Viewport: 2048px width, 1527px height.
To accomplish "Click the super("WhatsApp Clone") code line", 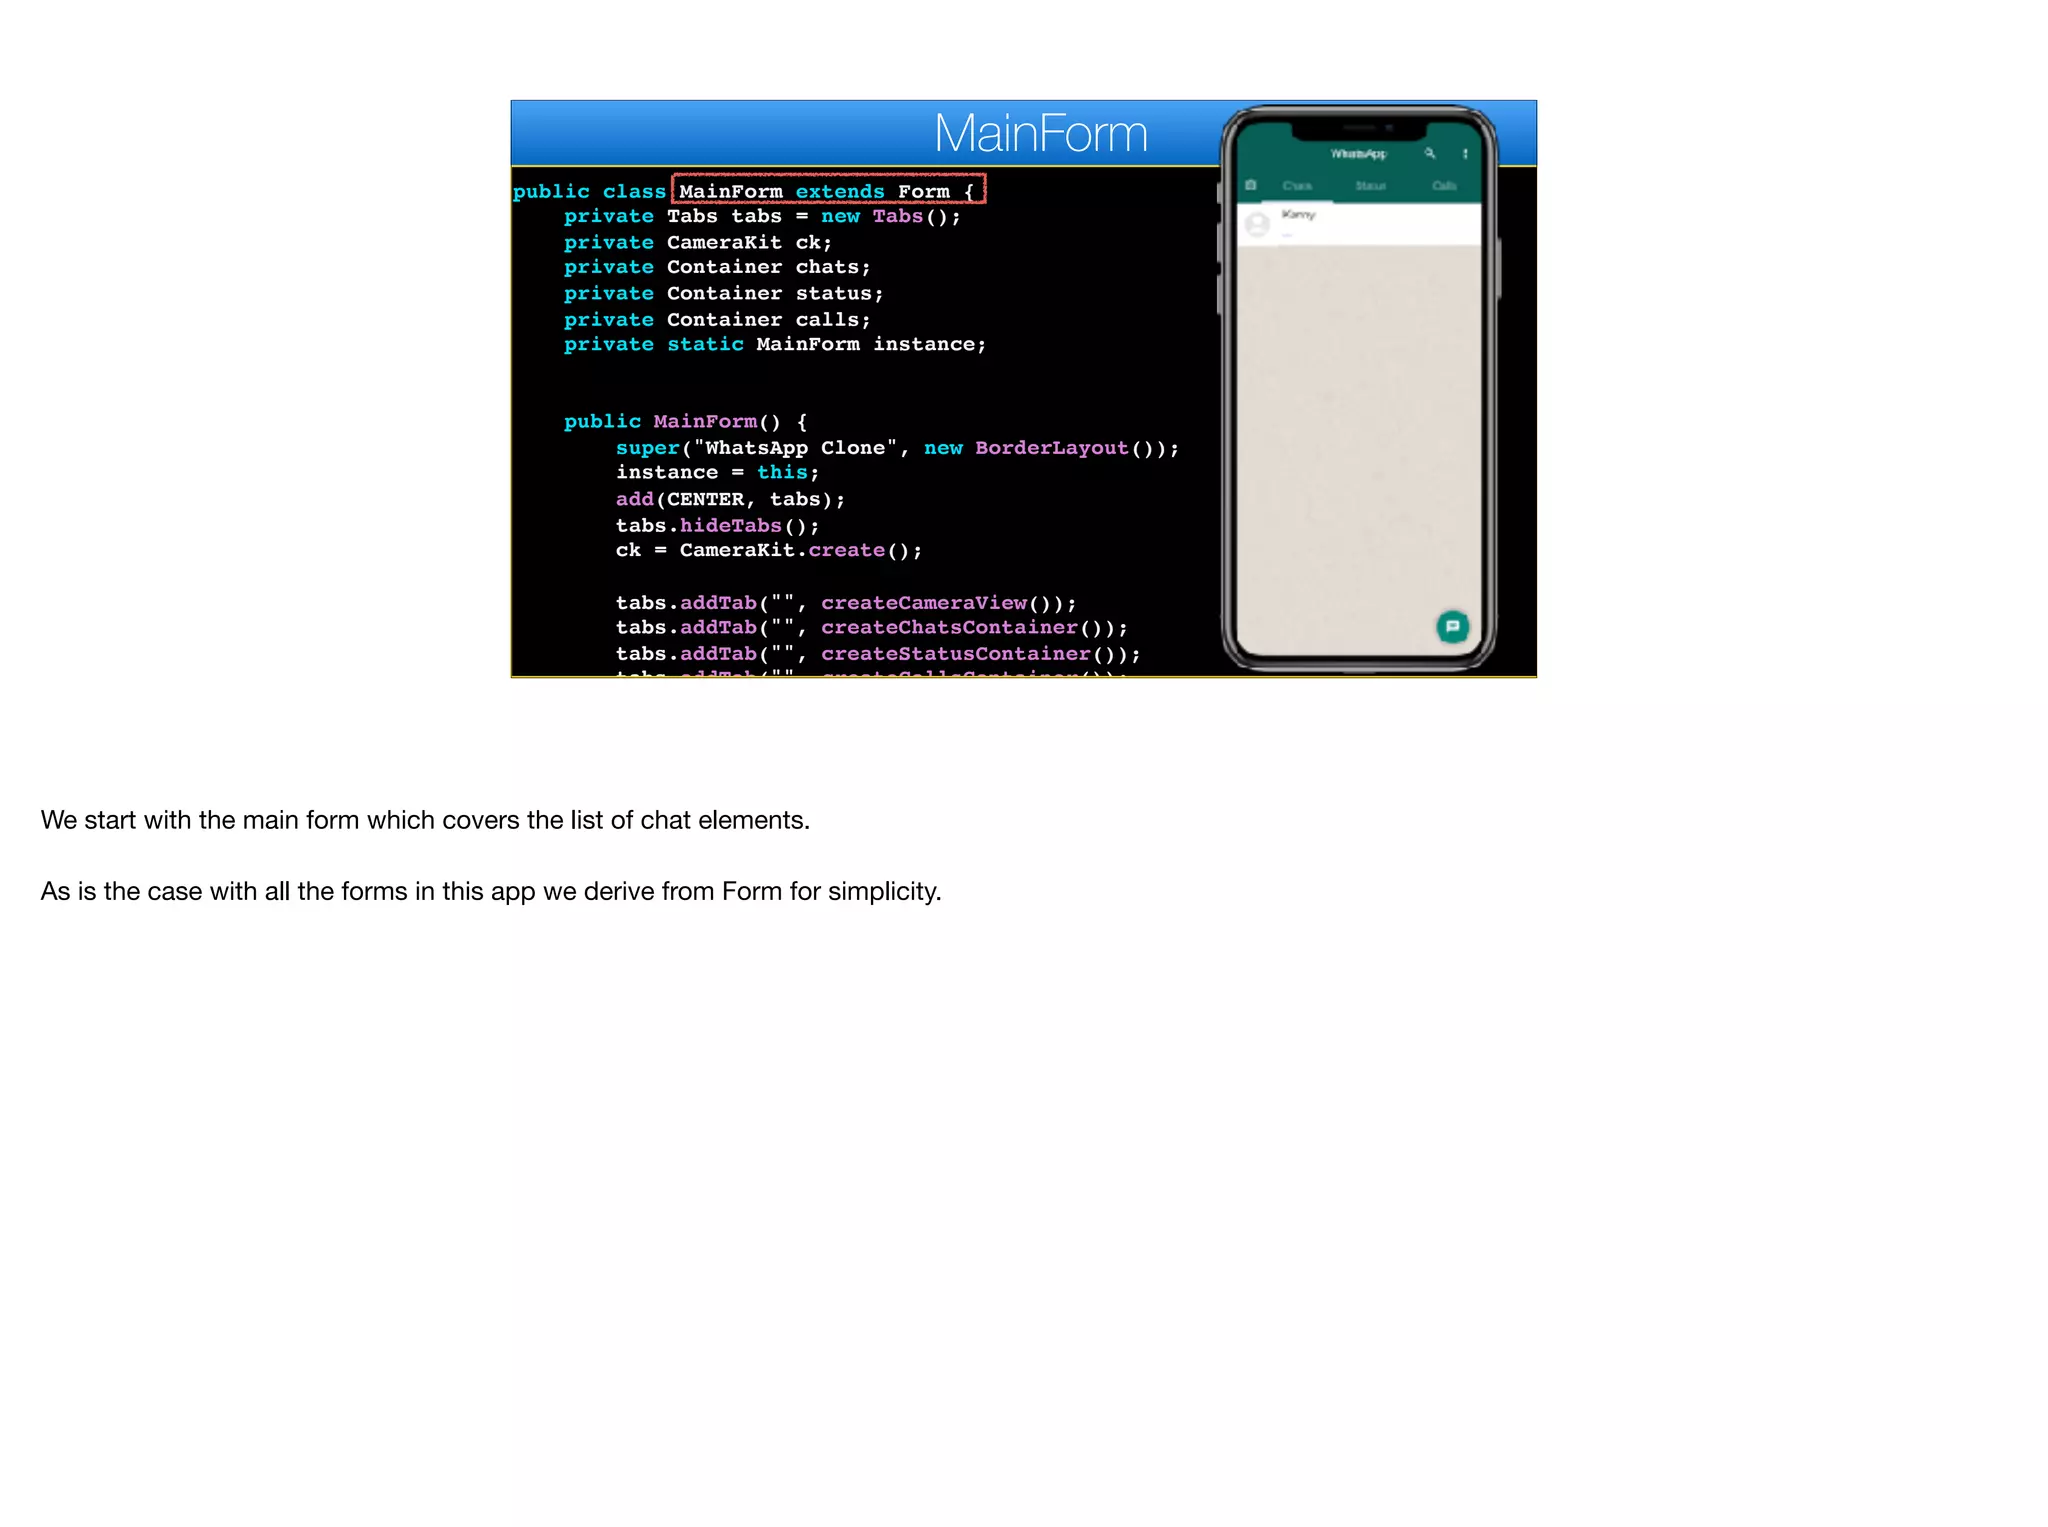I will (897, 448).
